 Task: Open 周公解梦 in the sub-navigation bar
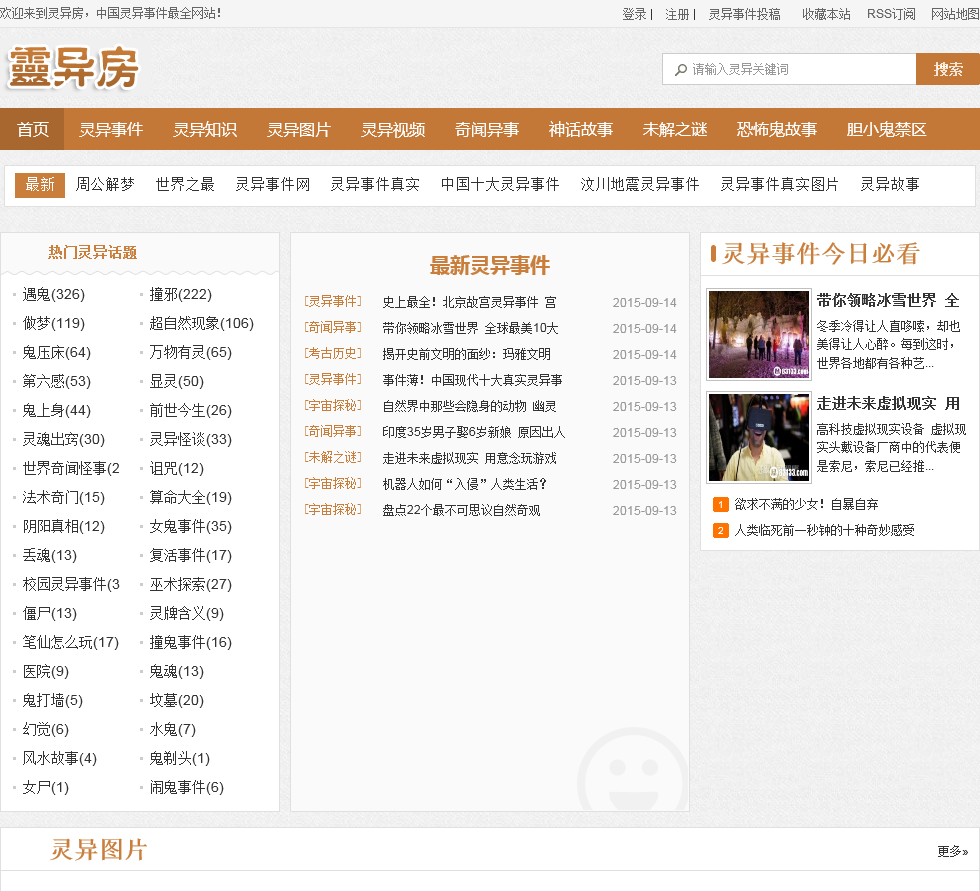[x=105, y=185]
